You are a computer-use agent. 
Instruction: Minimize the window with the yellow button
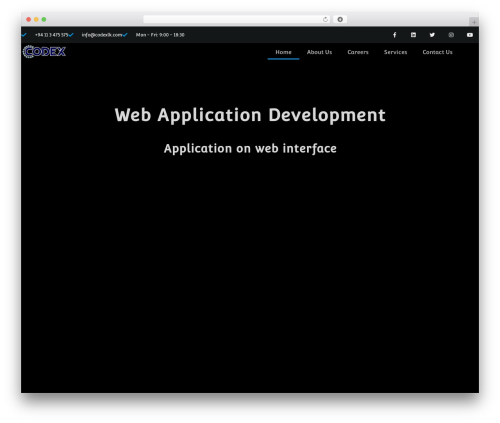(36, 19)
